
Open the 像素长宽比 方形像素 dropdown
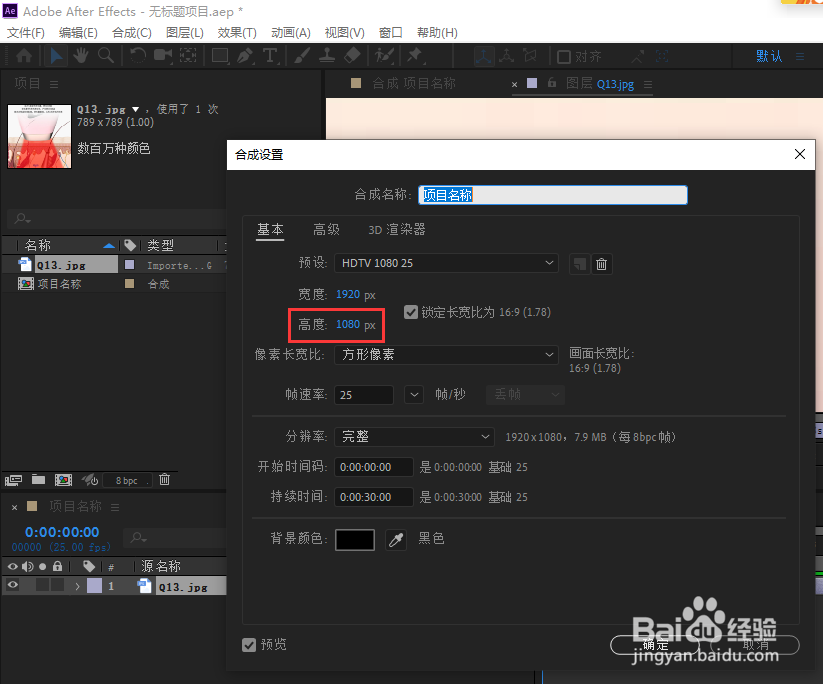tap(446, 355)
